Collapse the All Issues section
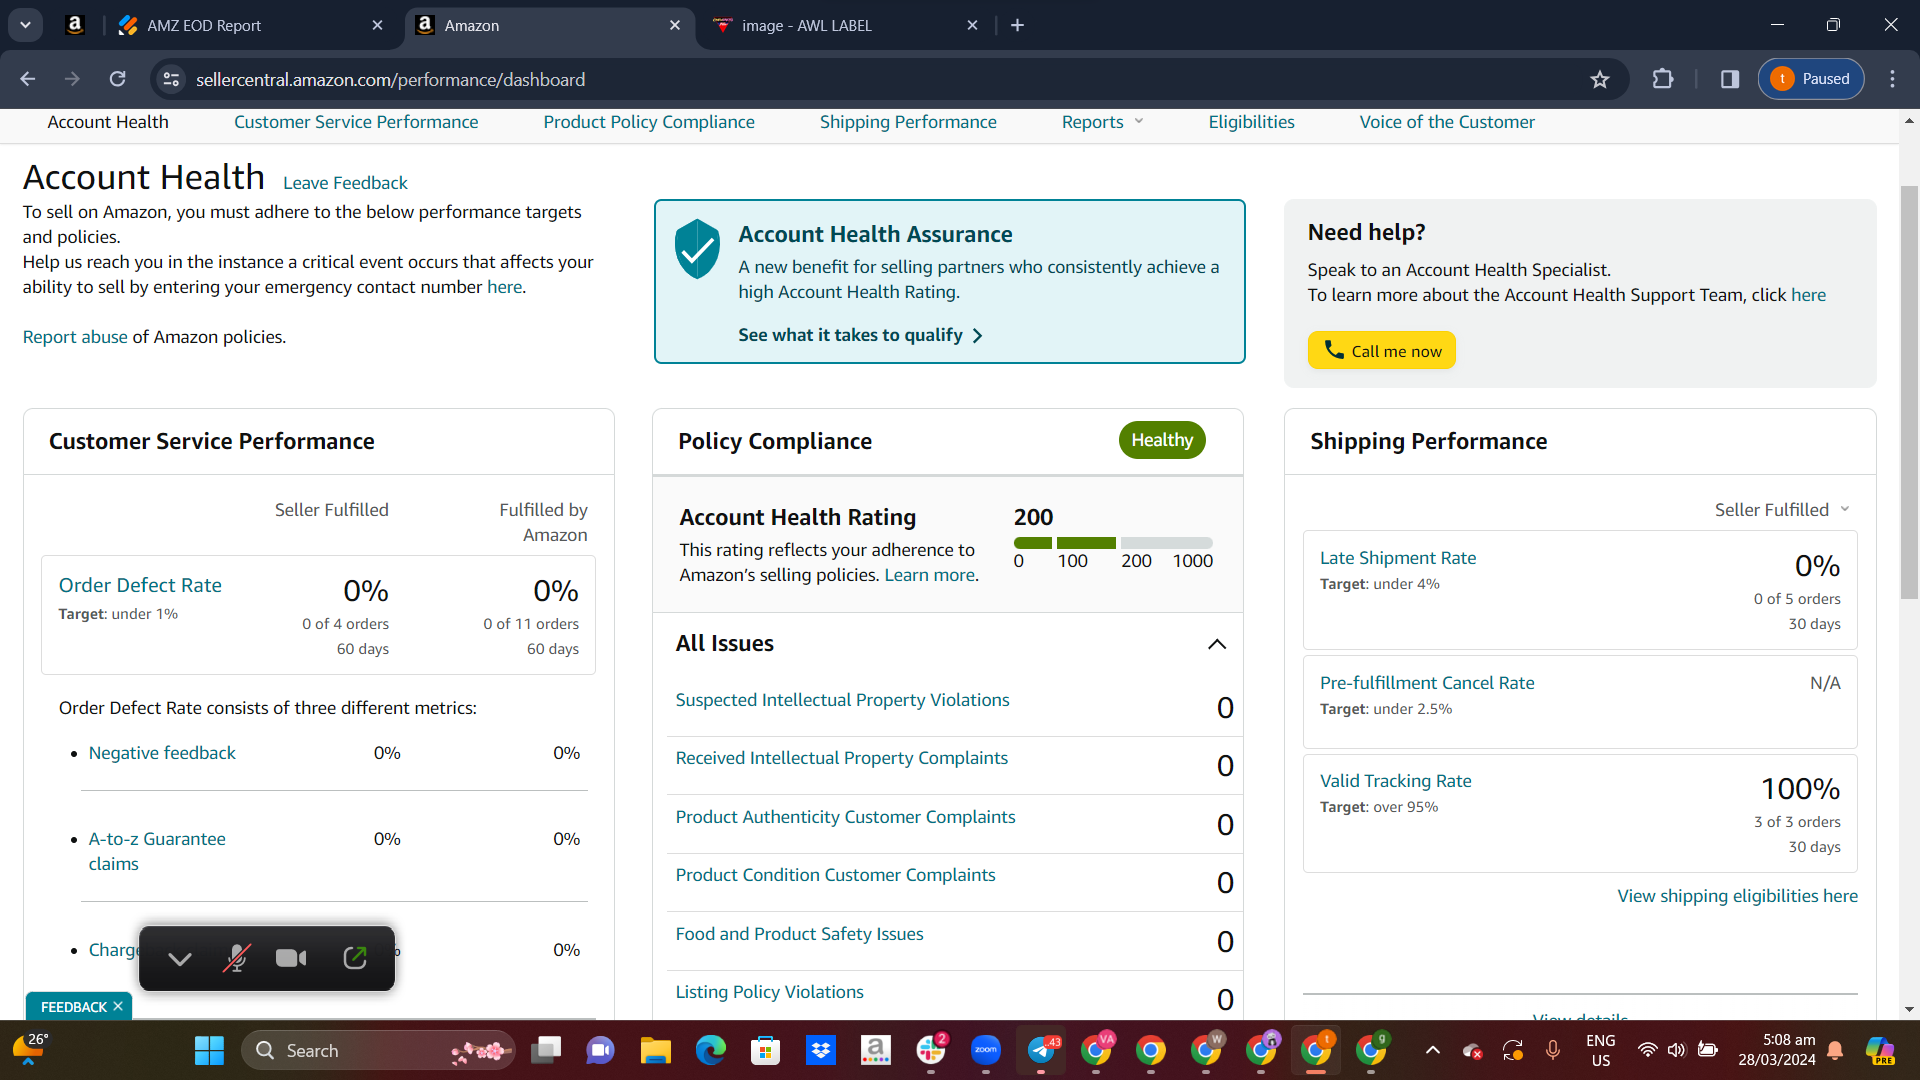This screenshot has height=1080, width=1920. click(x=1217, y=644)
